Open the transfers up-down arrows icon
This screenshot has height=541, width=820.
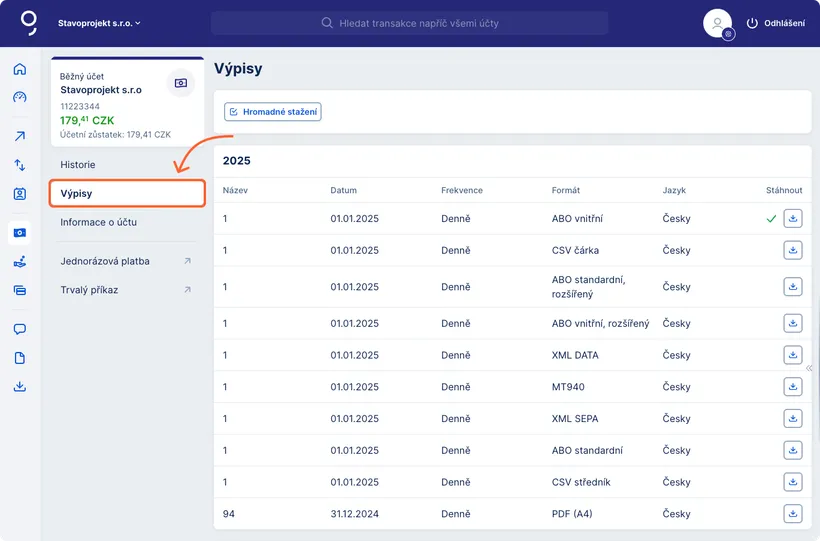[19, 165]
